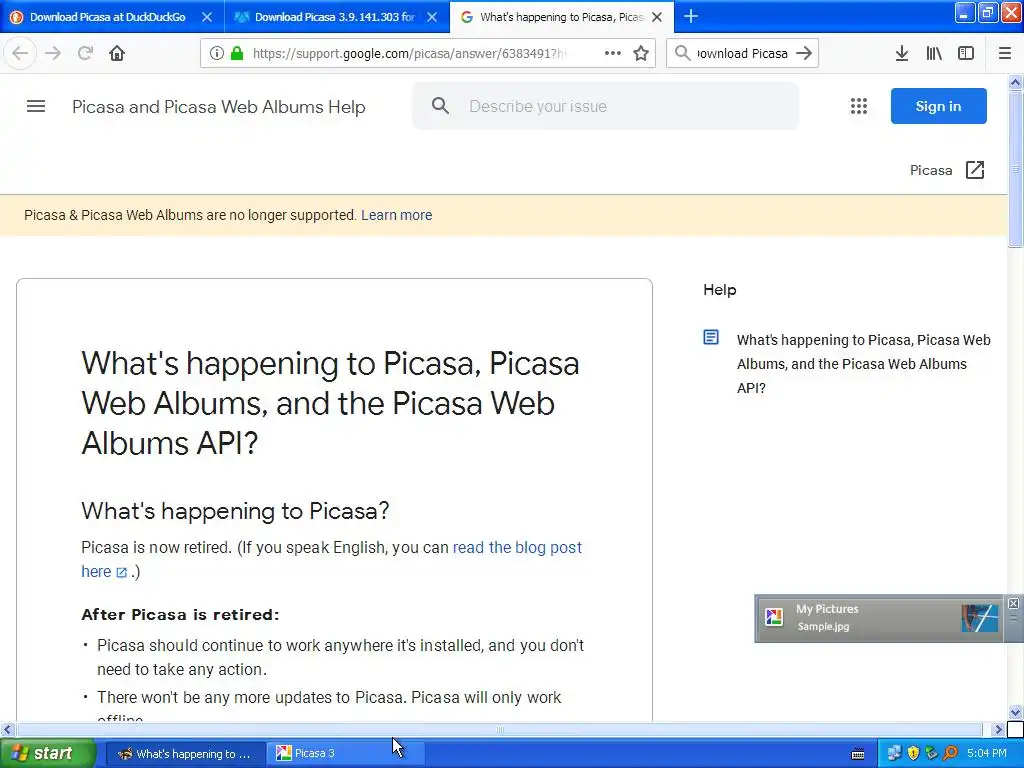This screenshot has height=768, width=1024.
Task: Click the vertical scrollbar thumb
Action: 1015,170
